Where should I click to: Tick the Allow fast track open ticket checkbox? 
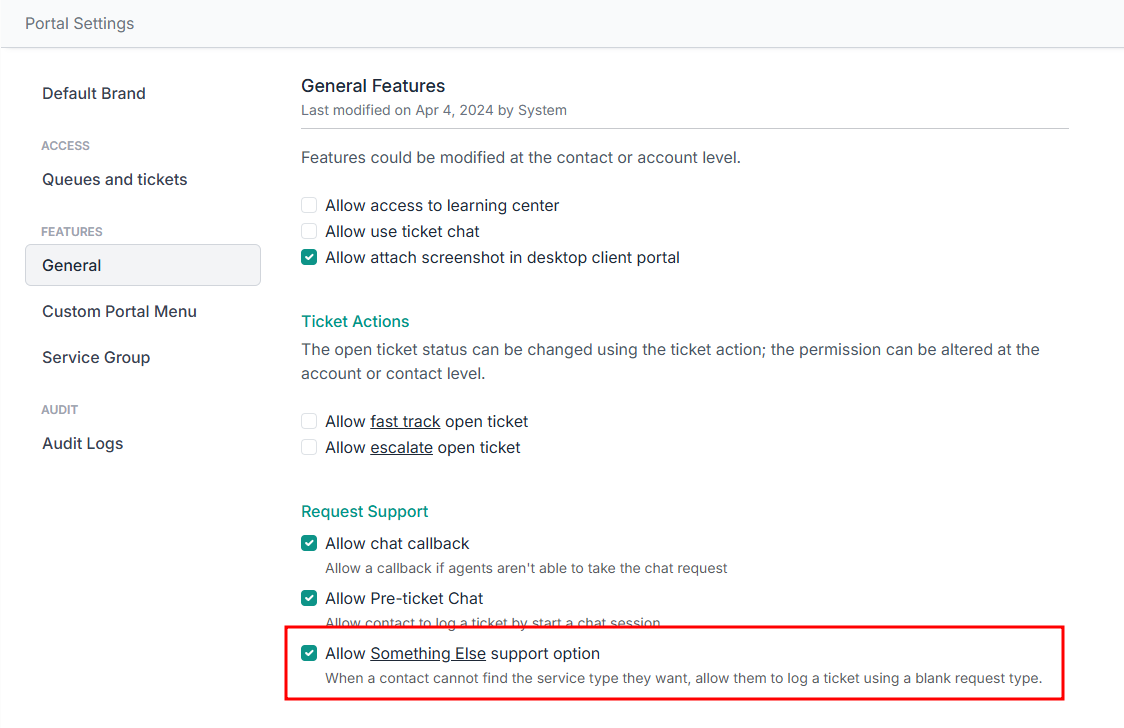[309, 421]
